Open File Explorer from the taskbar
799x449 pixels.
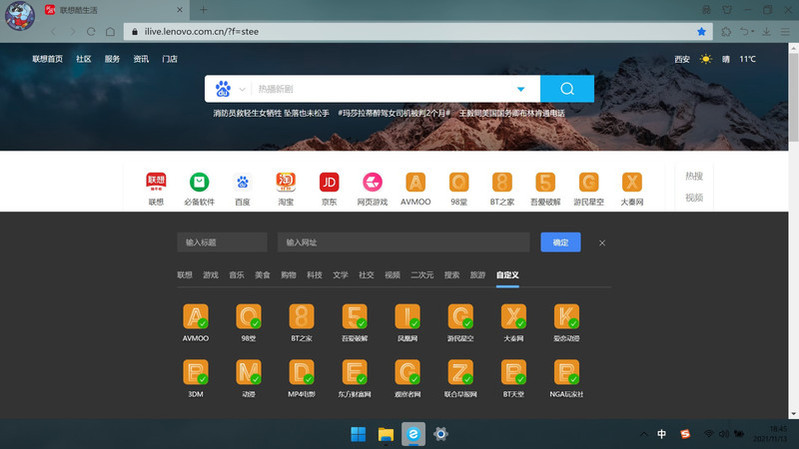pos(385,434)
